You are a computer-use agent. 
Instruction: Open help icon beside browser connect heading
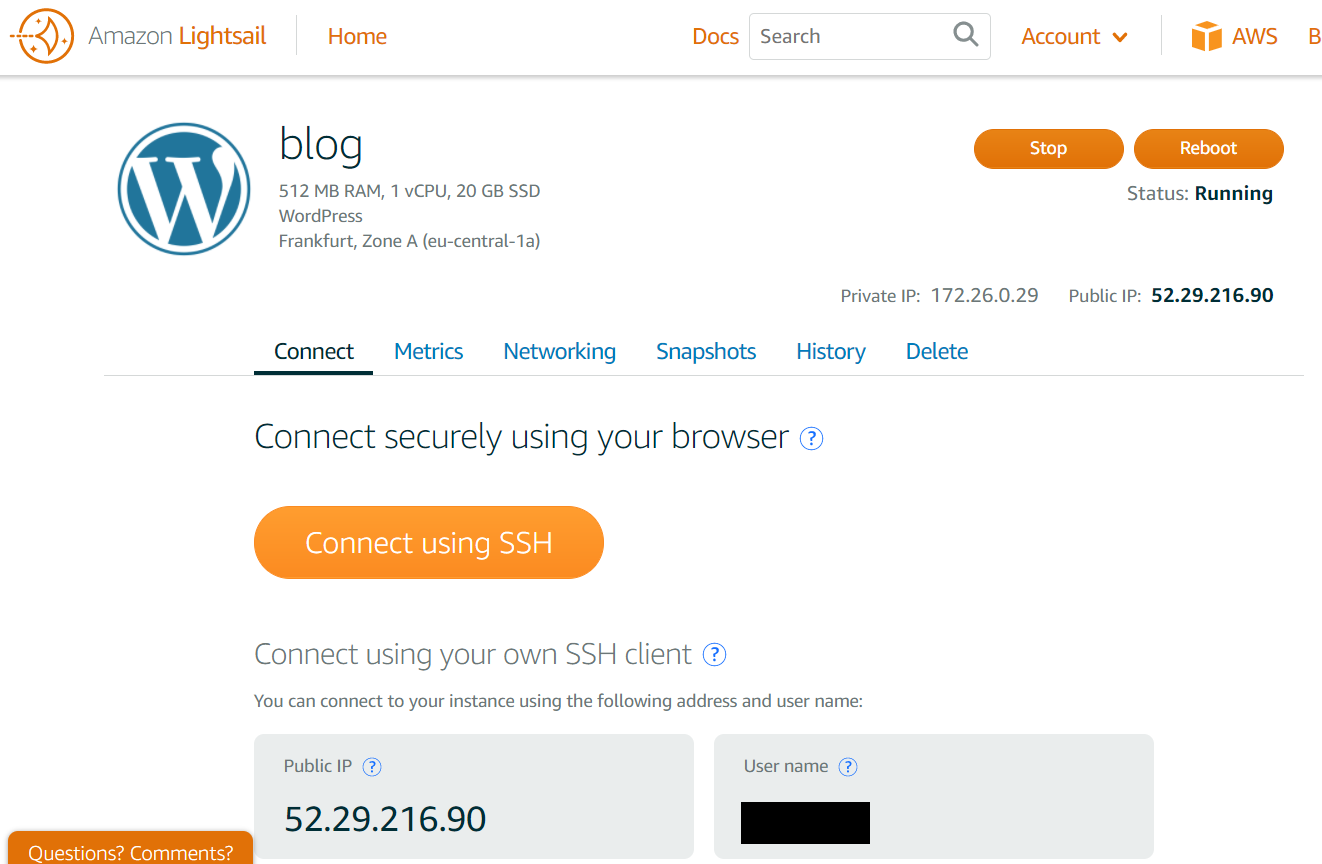812,439
